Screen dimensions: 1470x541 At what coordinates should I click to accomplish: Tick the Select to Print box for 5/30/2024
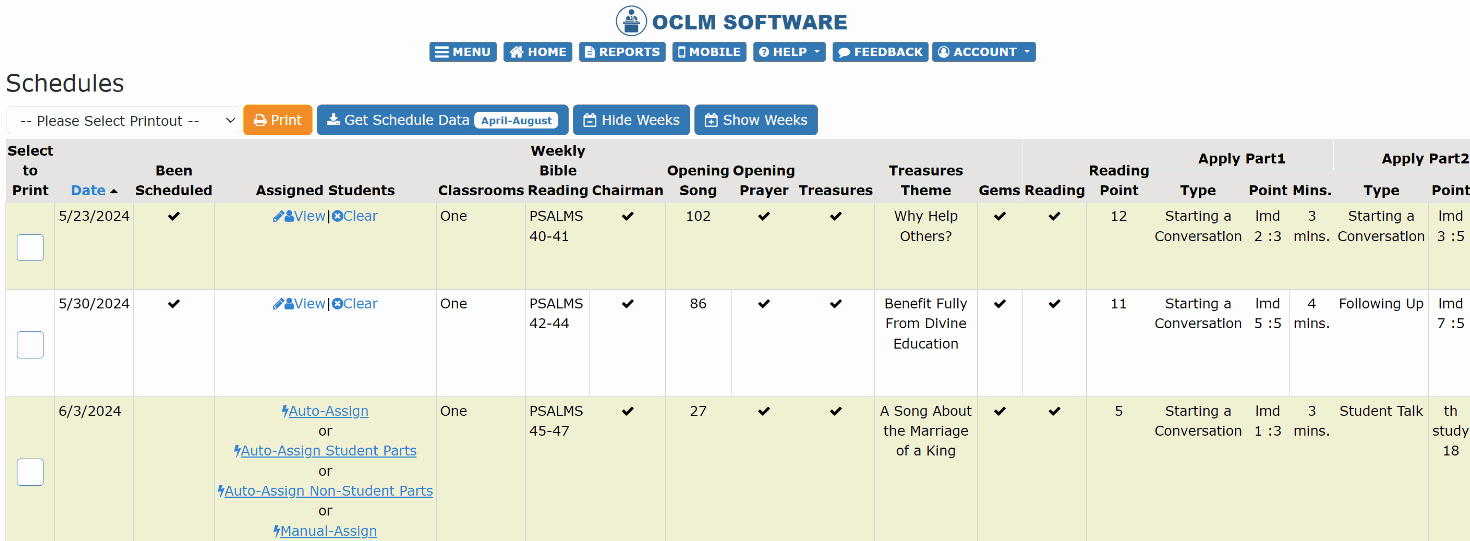click(x=30, y=344)
